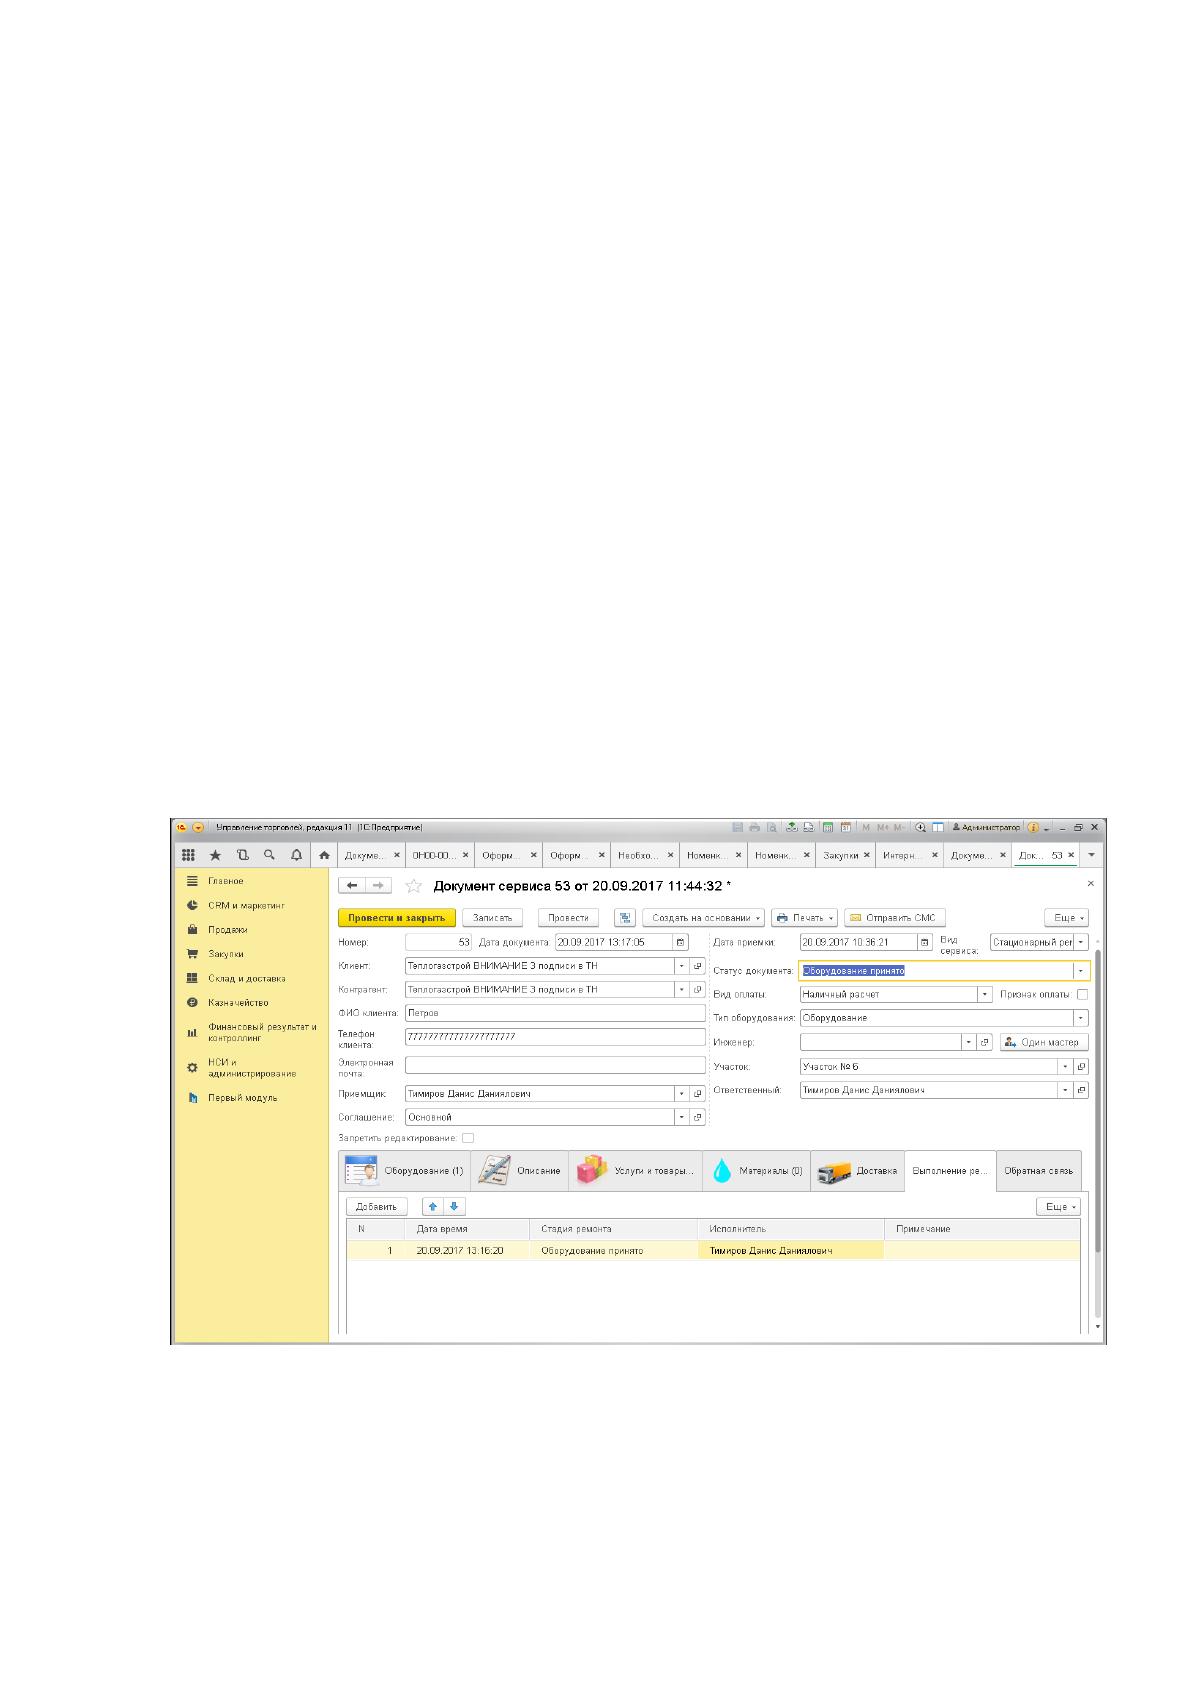1190x1684 pixels.
Task: Open notifications bell icon
Action: click(296, 855)
